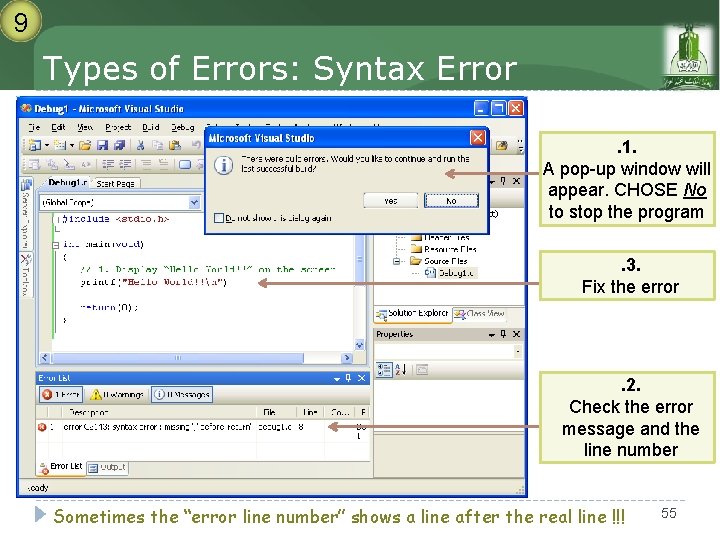Click the Uncomment Lines icon
This screenshot has width=720, height=540.
[x=163, y=164]
